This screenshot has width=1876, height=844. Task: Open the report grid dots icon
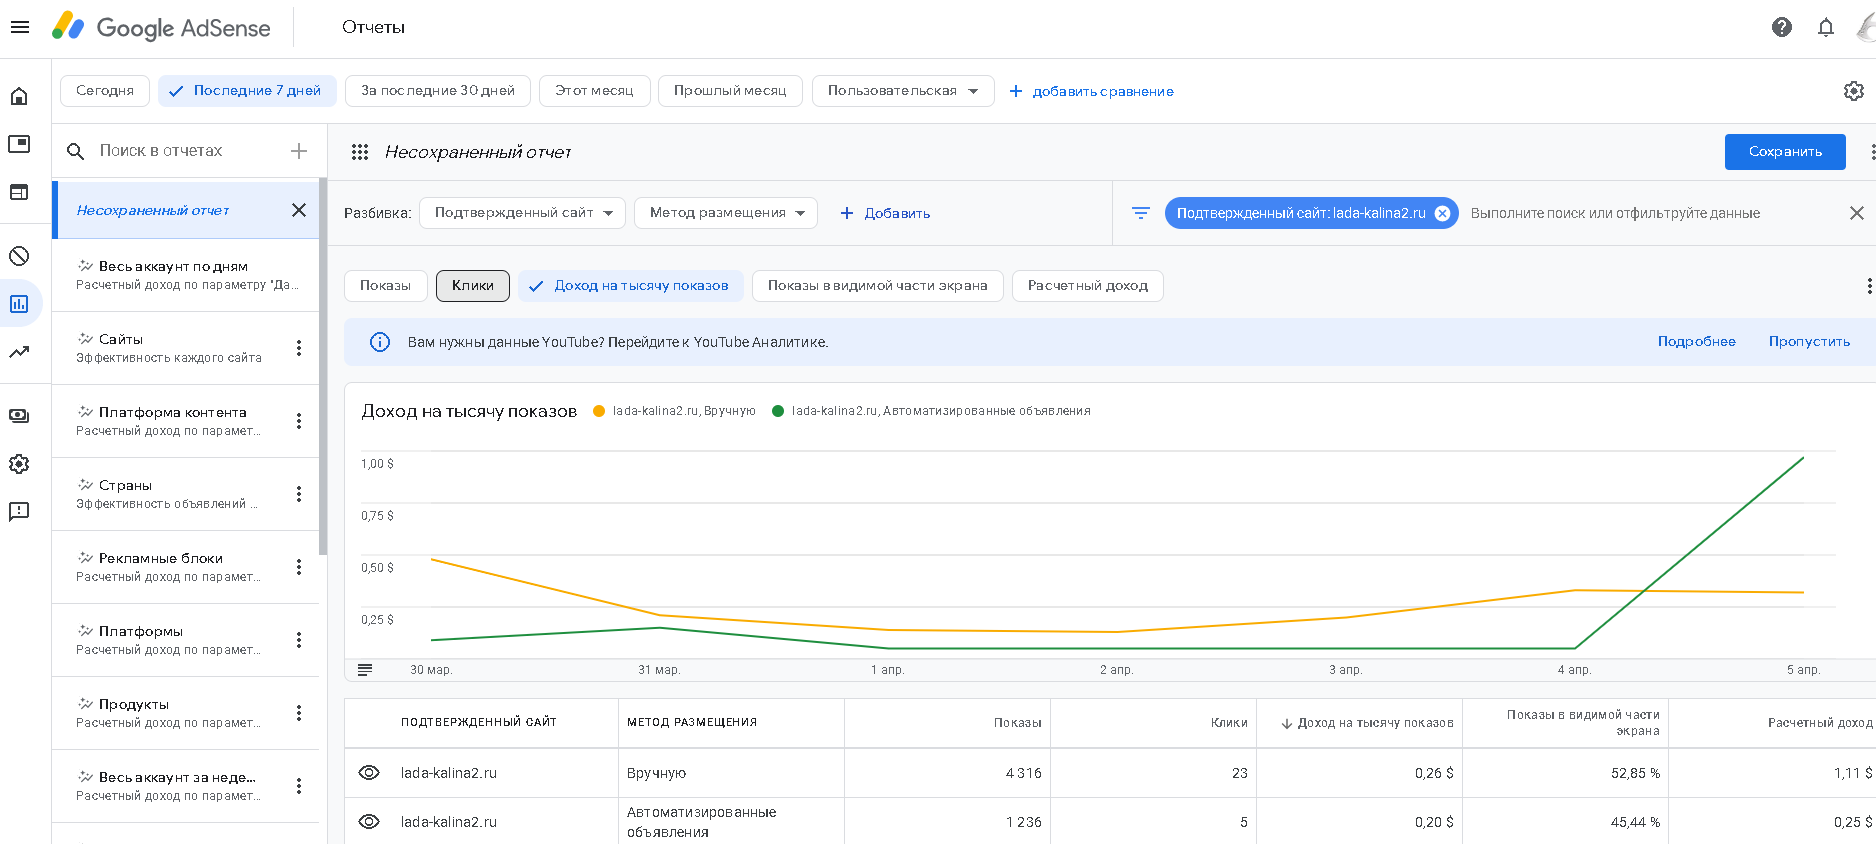point(360,152)
